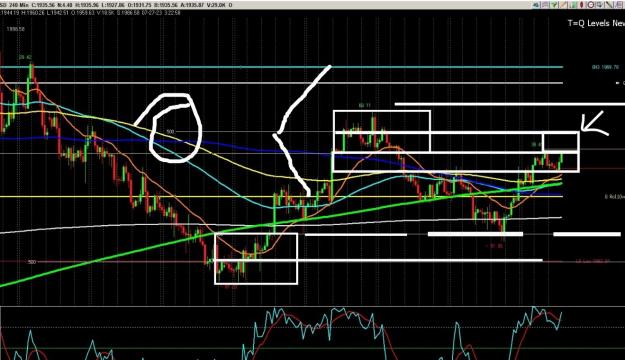Click the last purple grid icon in toolbar
Image resolution: width=625 pixels, height=360 pixels.
coord(619,5)
